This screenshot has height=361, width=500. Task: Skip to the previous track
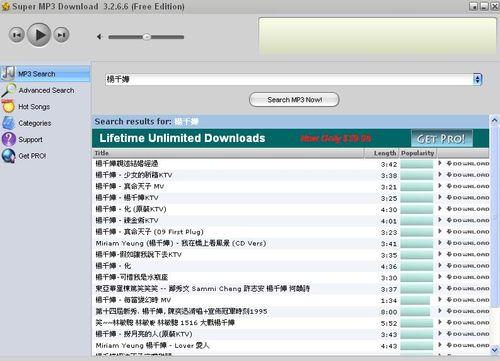pyautogui.click(x=17, y=35)
